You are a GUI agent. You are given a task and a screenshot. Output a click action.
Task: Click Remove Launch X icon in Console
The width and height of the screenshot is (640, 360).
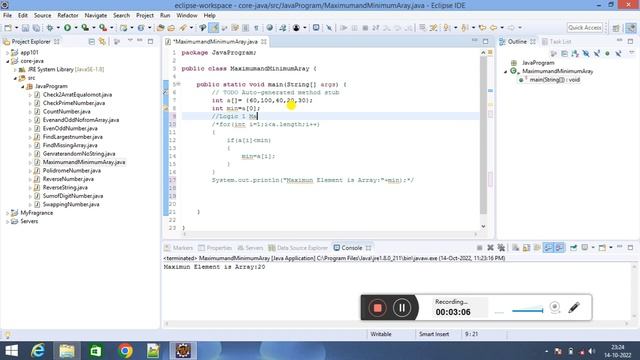490,248
